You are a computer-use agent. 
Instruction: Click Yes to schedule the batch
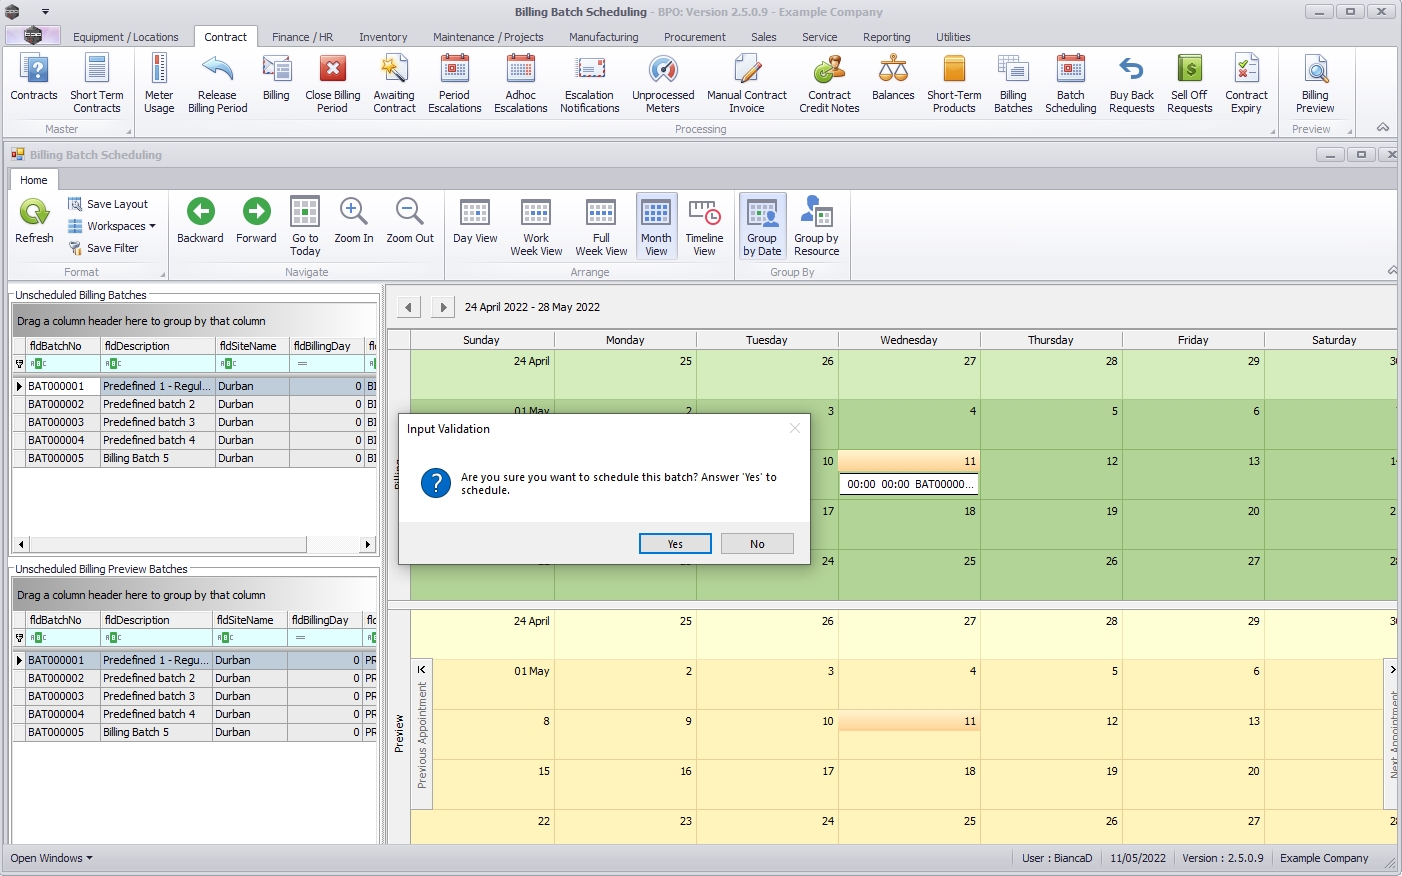click(675, 544)
